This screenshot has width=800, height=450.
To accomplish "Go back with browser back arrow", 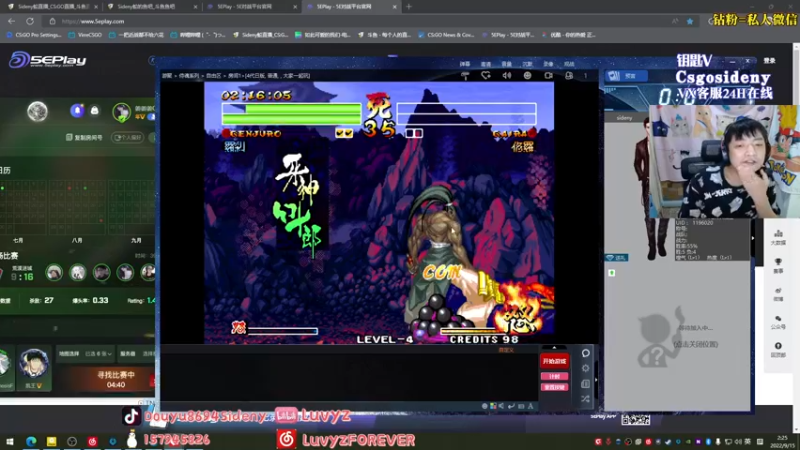I will point(12,21).
